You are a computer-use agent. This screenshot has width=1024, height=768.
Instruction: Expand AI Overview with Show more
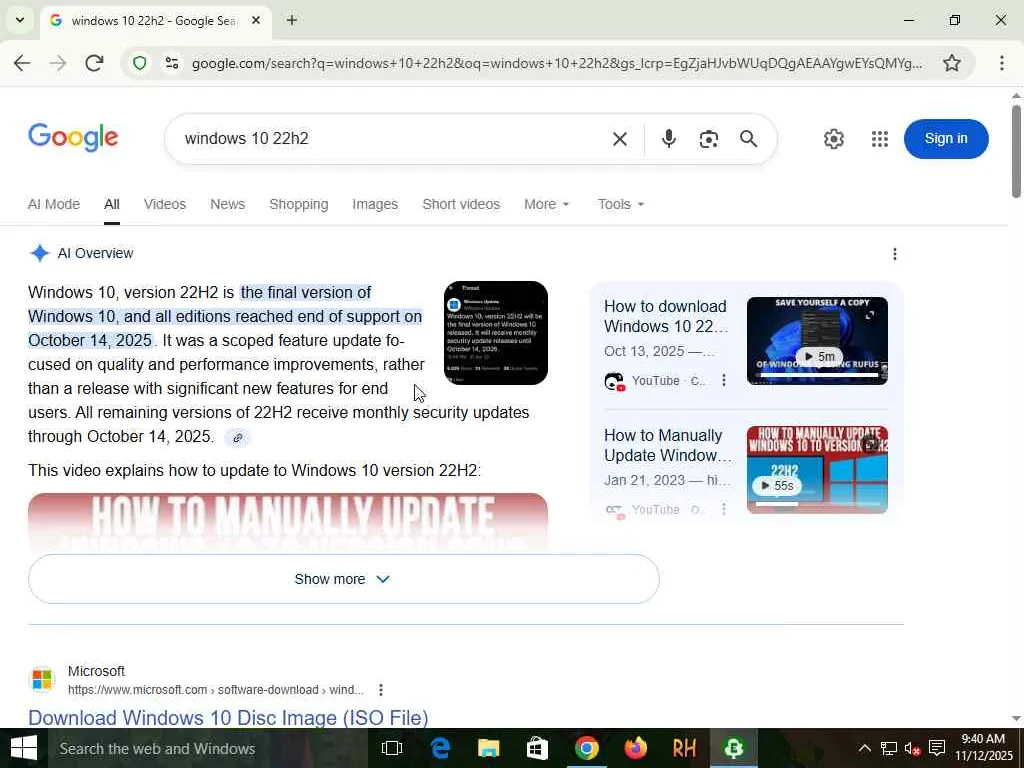[344, 579]
